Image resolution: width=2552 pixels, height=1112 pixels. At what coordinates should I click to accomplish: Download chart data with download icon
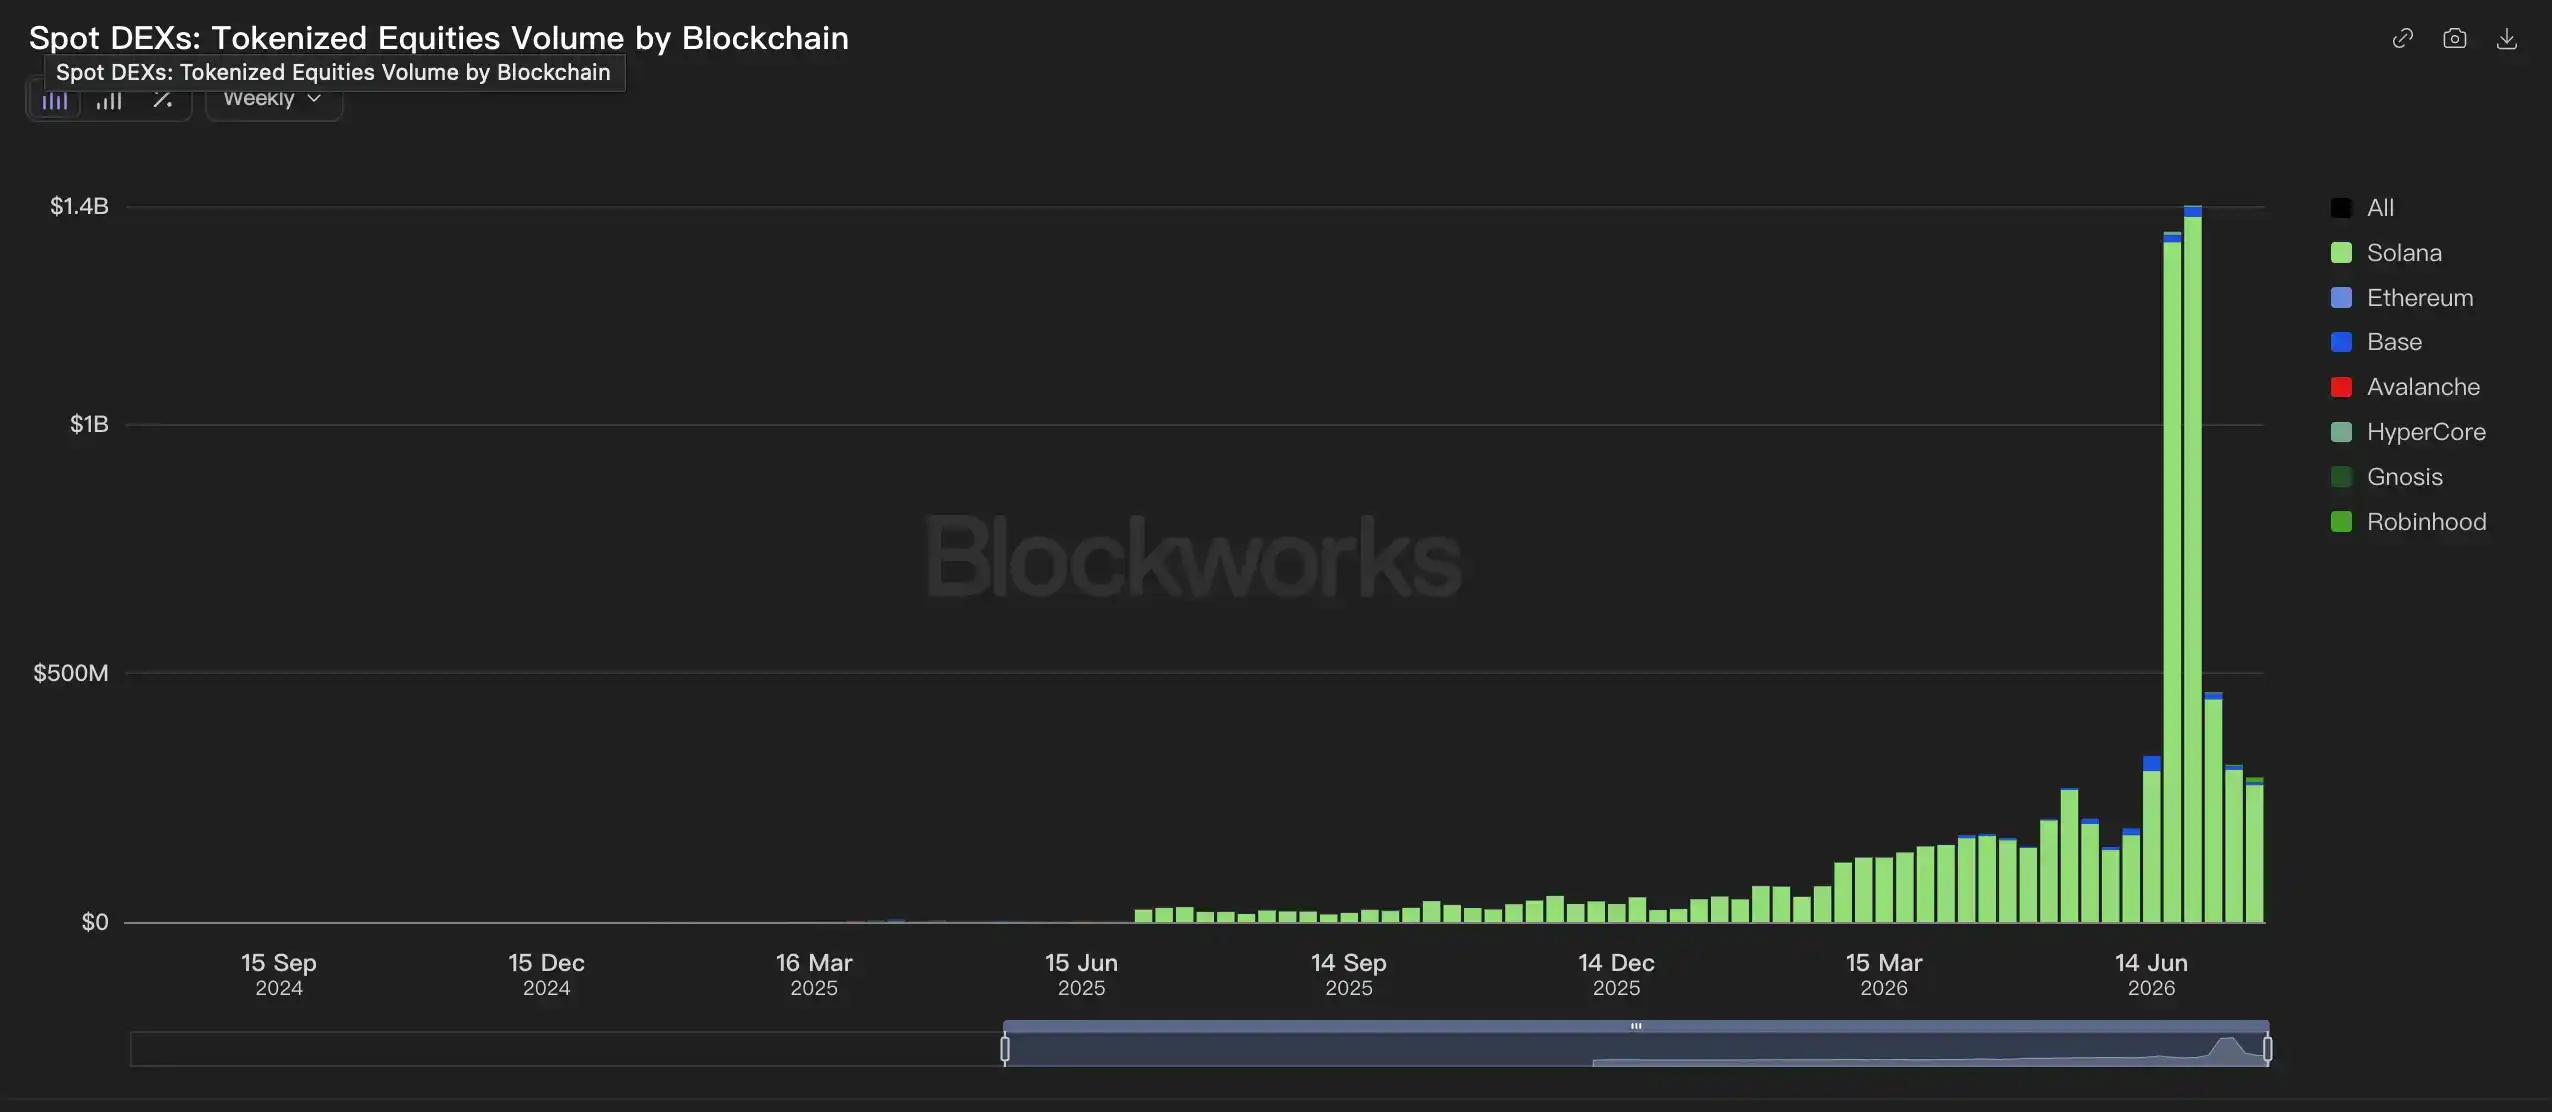pos(2507,38)
